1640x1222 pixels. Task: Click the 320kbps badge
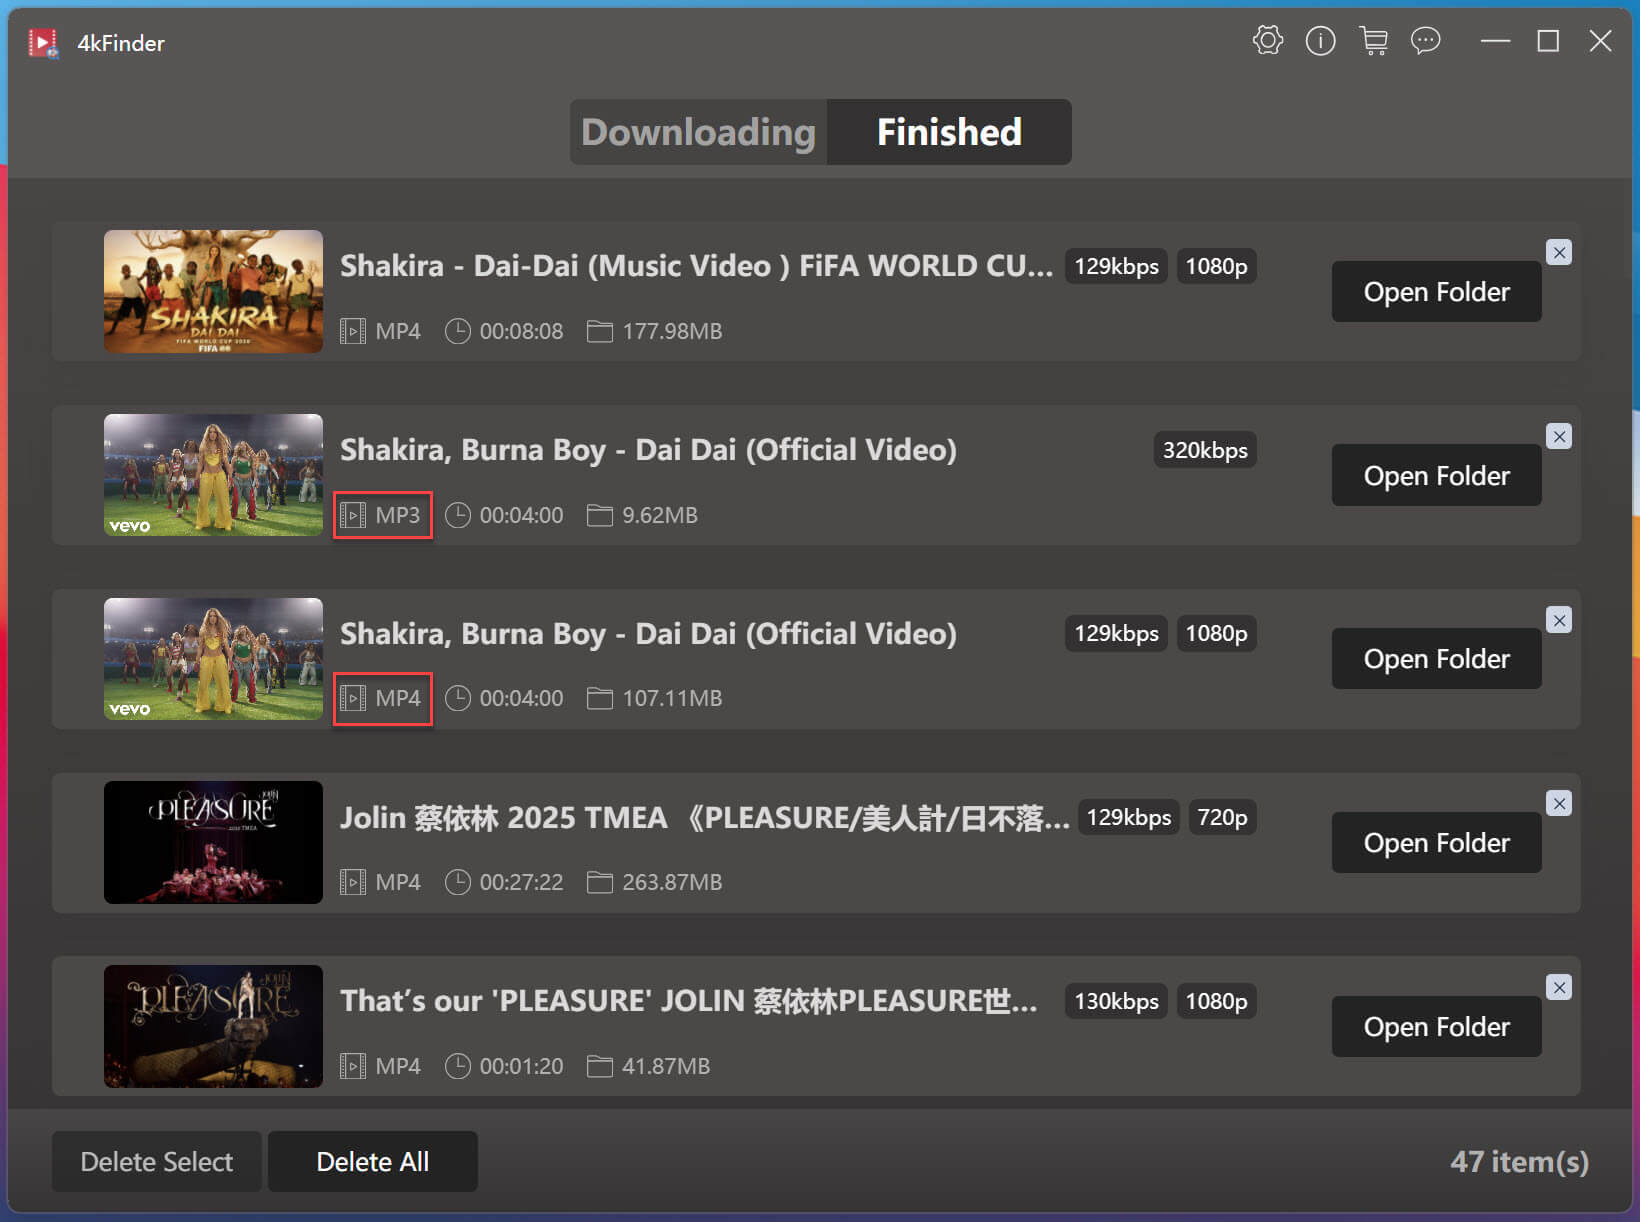(x=1205, y=450)
